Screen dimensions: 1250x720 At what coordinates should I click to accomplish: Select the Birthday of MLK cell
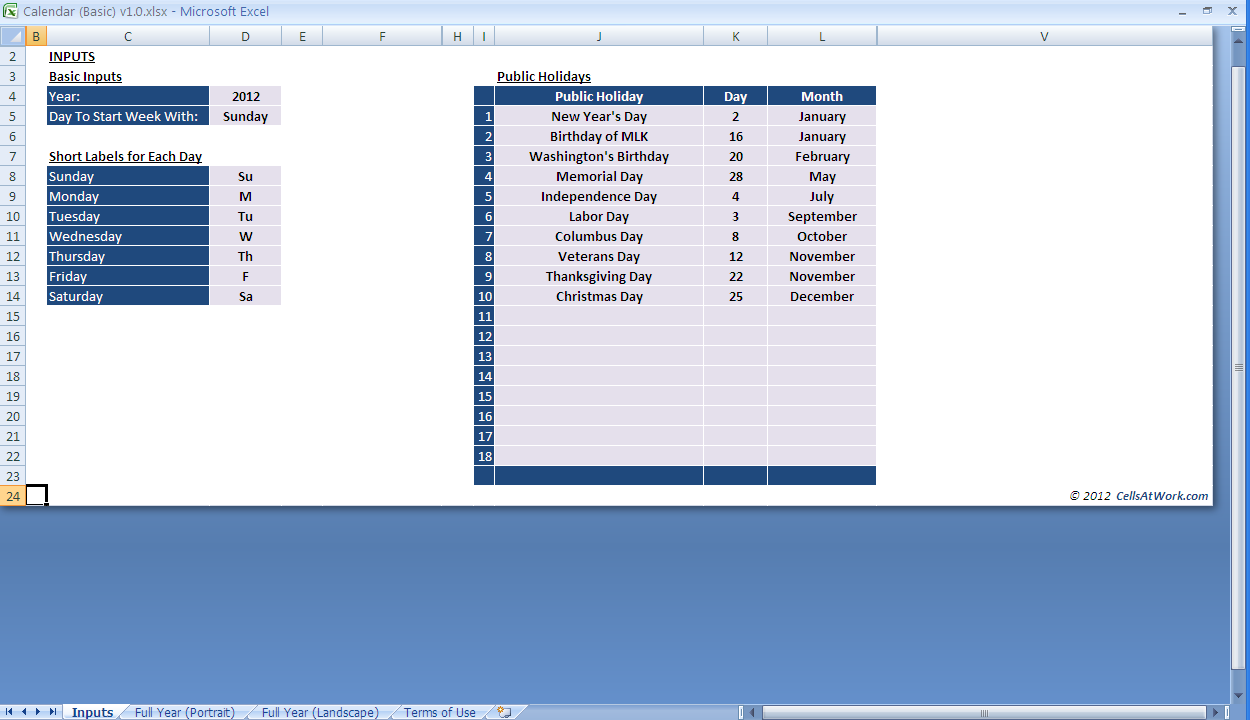pos(599,136)
